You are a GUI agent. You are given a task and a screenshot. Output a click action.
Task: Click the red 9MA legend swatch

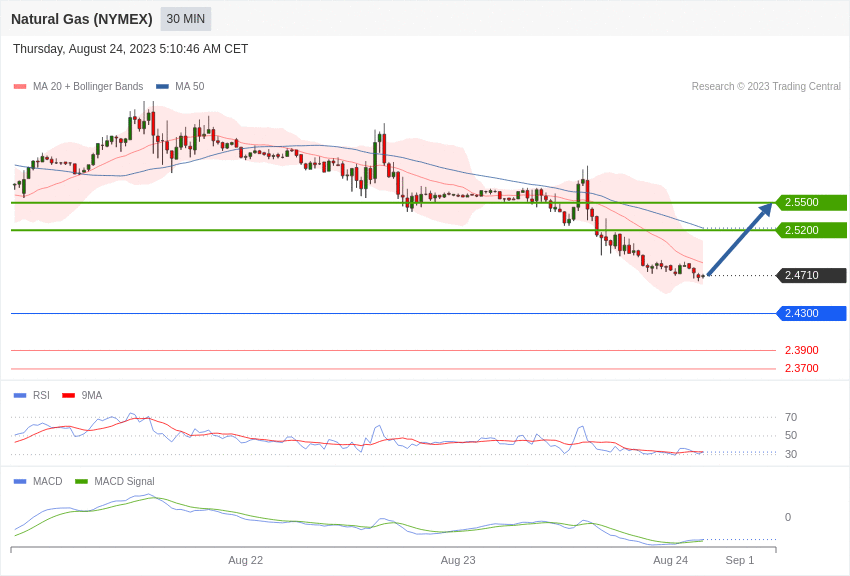(x=68, y=396)
